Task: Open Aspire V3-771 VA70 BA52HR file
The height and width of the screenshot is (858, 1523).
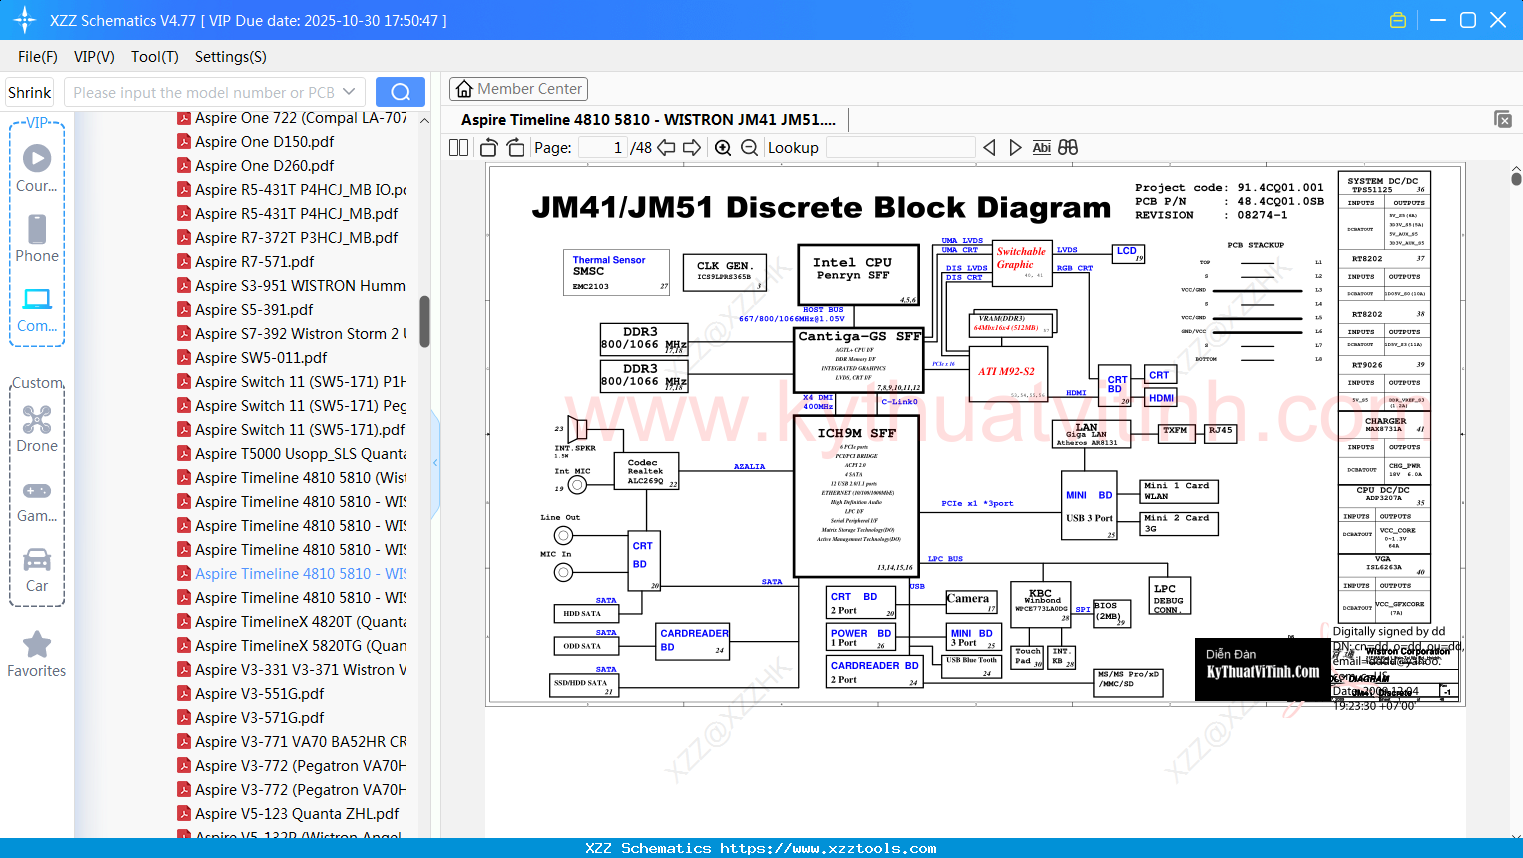Action: coord(301,742)
